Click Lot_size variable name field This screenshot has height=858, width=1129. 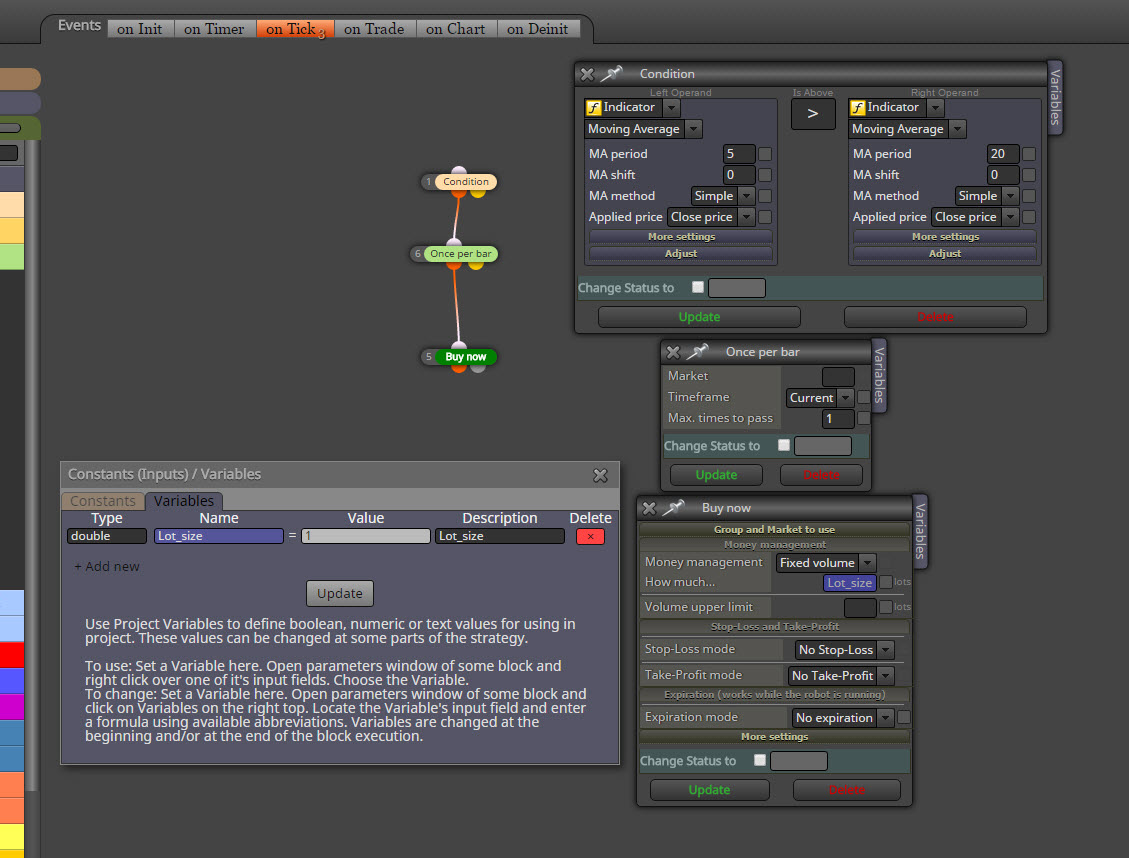[219, 536]
